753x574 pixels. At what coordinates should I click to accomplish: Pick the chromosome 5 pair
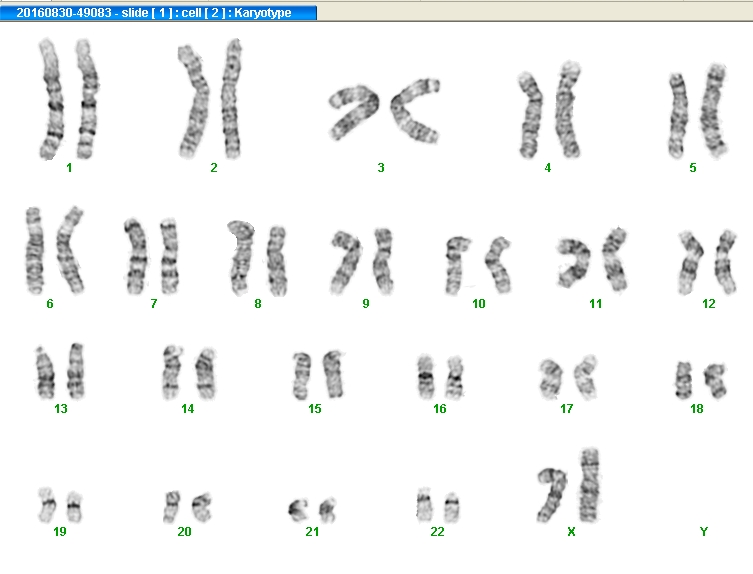pos(696,112)
